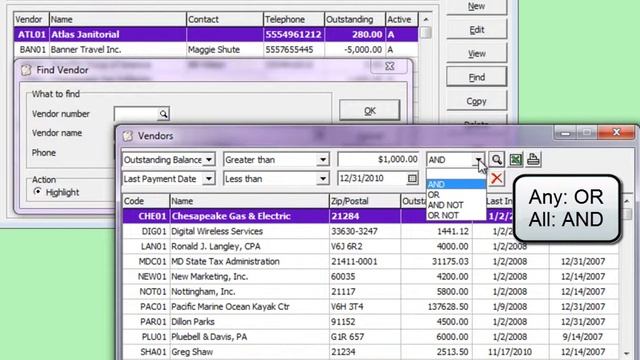Viewport: 640px width, 360px height.
Task: Click the V6J 6R2 postal code cell
Action: [x=364, y=246]
